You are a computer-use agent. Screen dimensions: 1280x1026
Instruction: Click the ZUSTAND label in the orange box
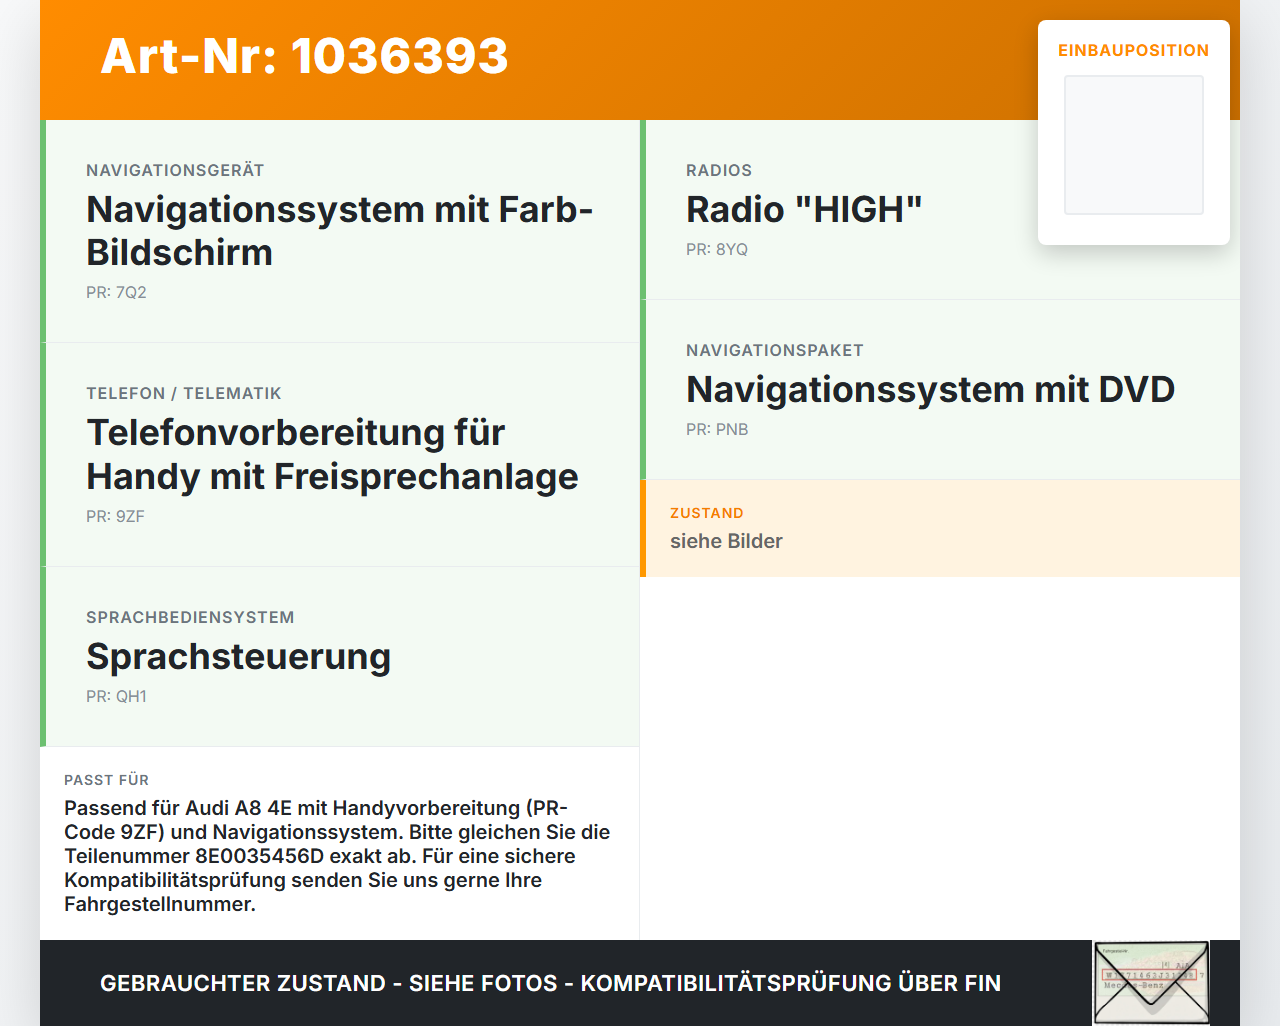point(707,513)
